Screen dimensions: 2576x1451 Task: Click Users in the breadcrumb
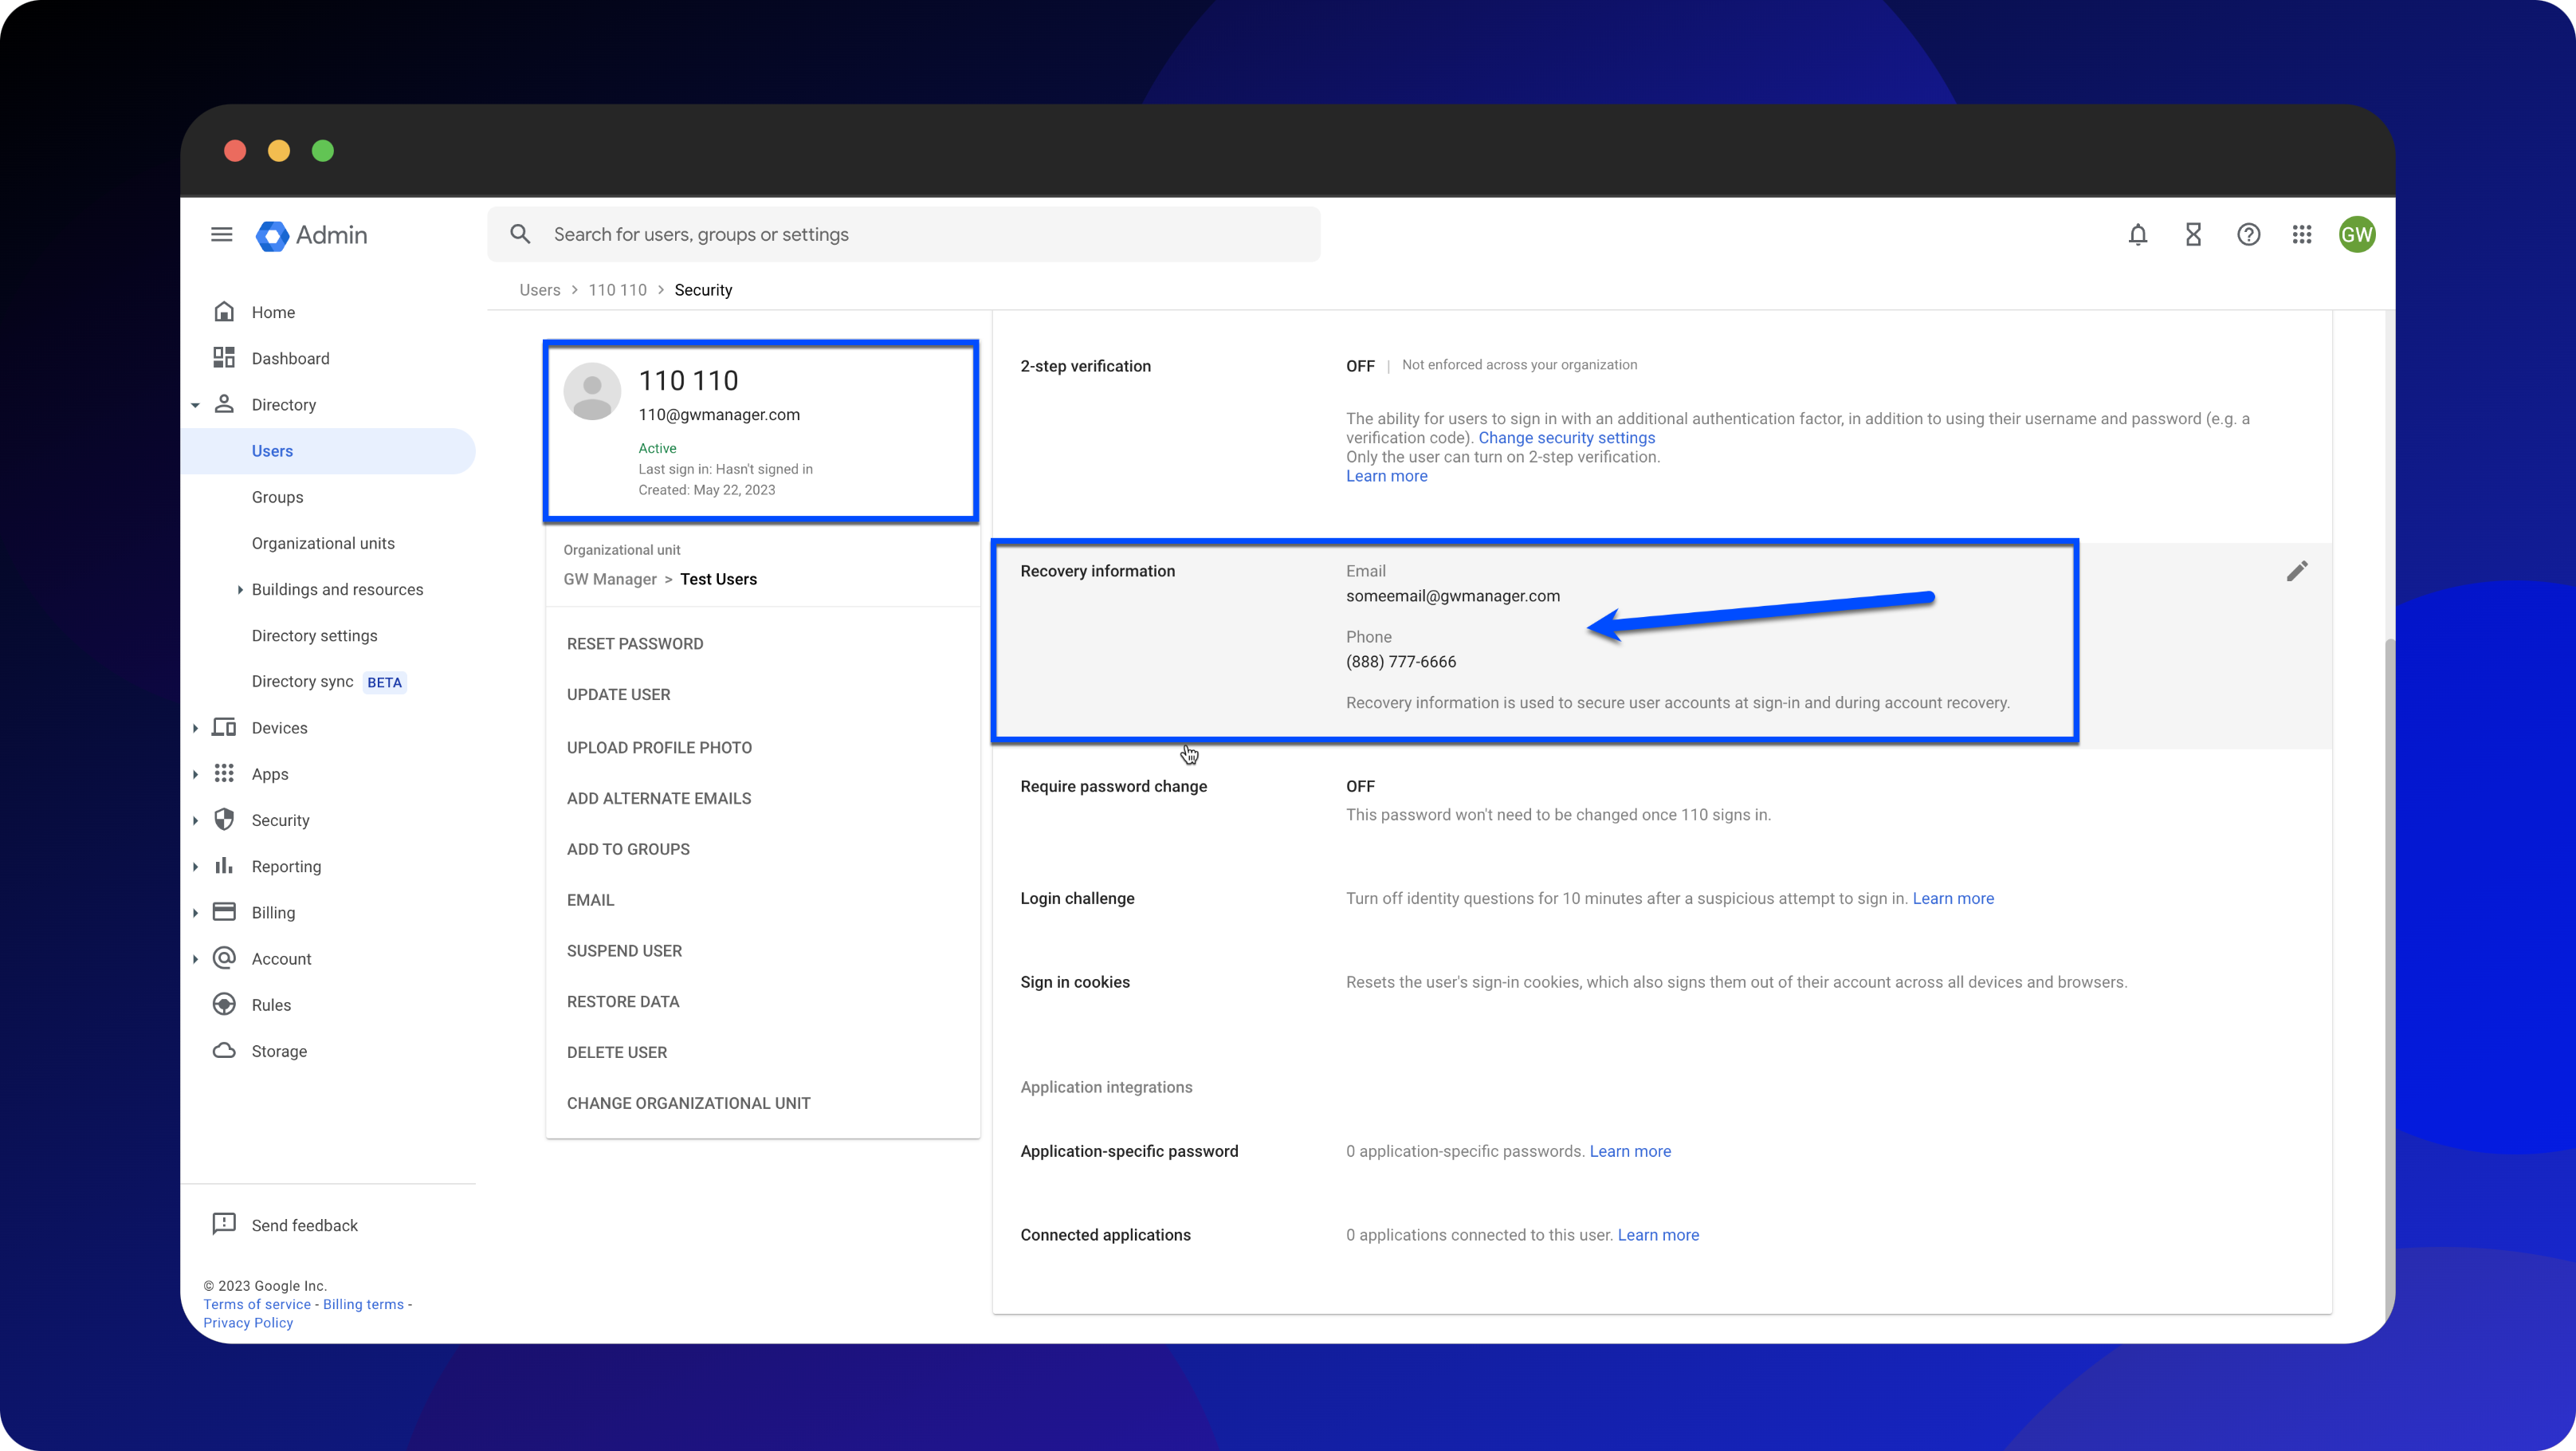point(539,290)
